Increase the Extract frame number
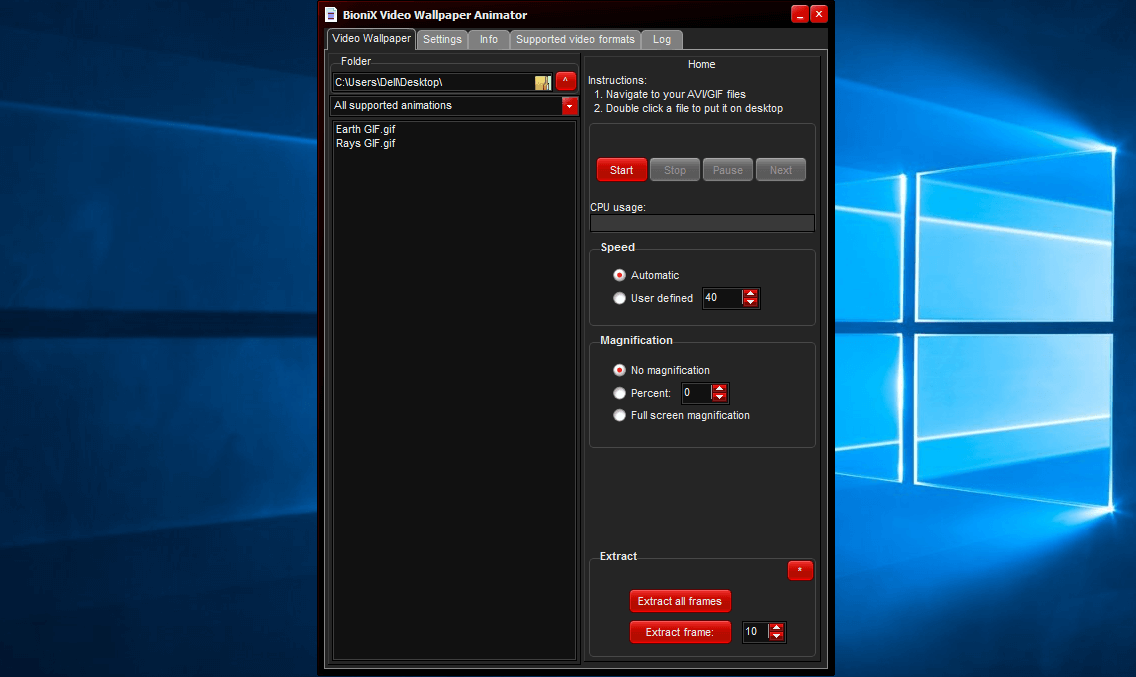This screenshot has height=677, width=1136. point(777,627)
